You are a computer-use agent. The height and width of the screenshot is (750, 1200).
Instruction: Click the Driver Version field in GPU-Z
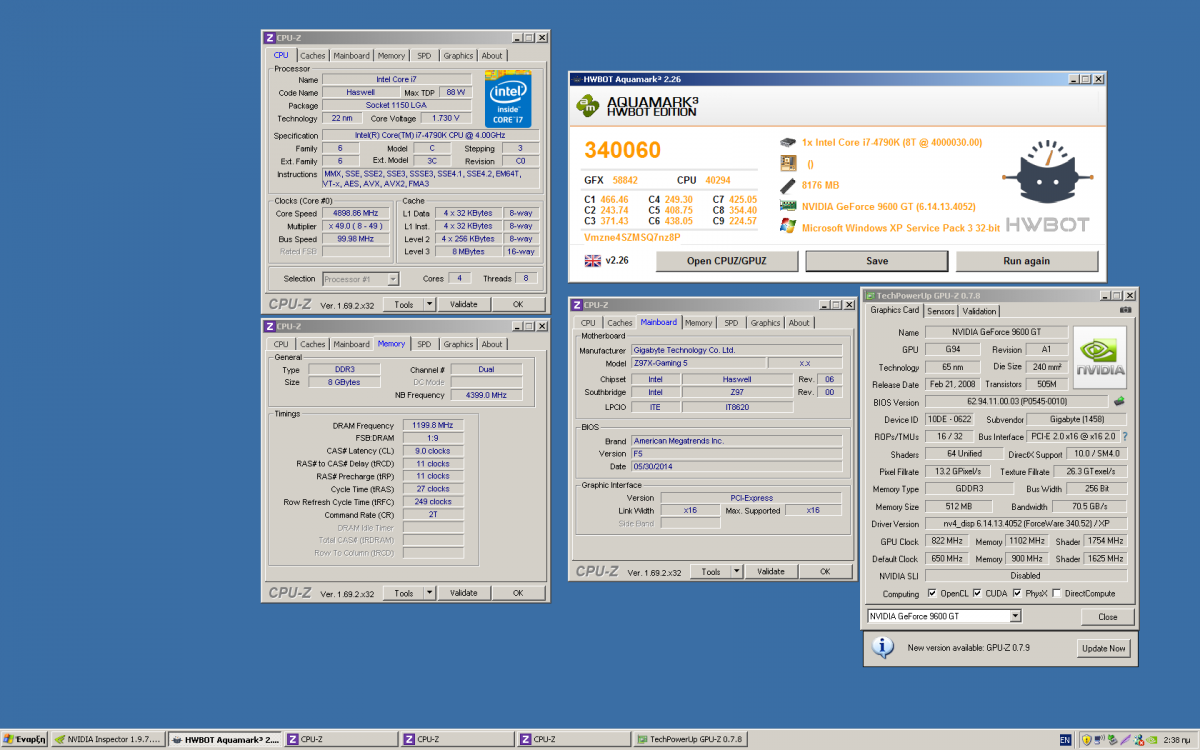point(1026,524)
